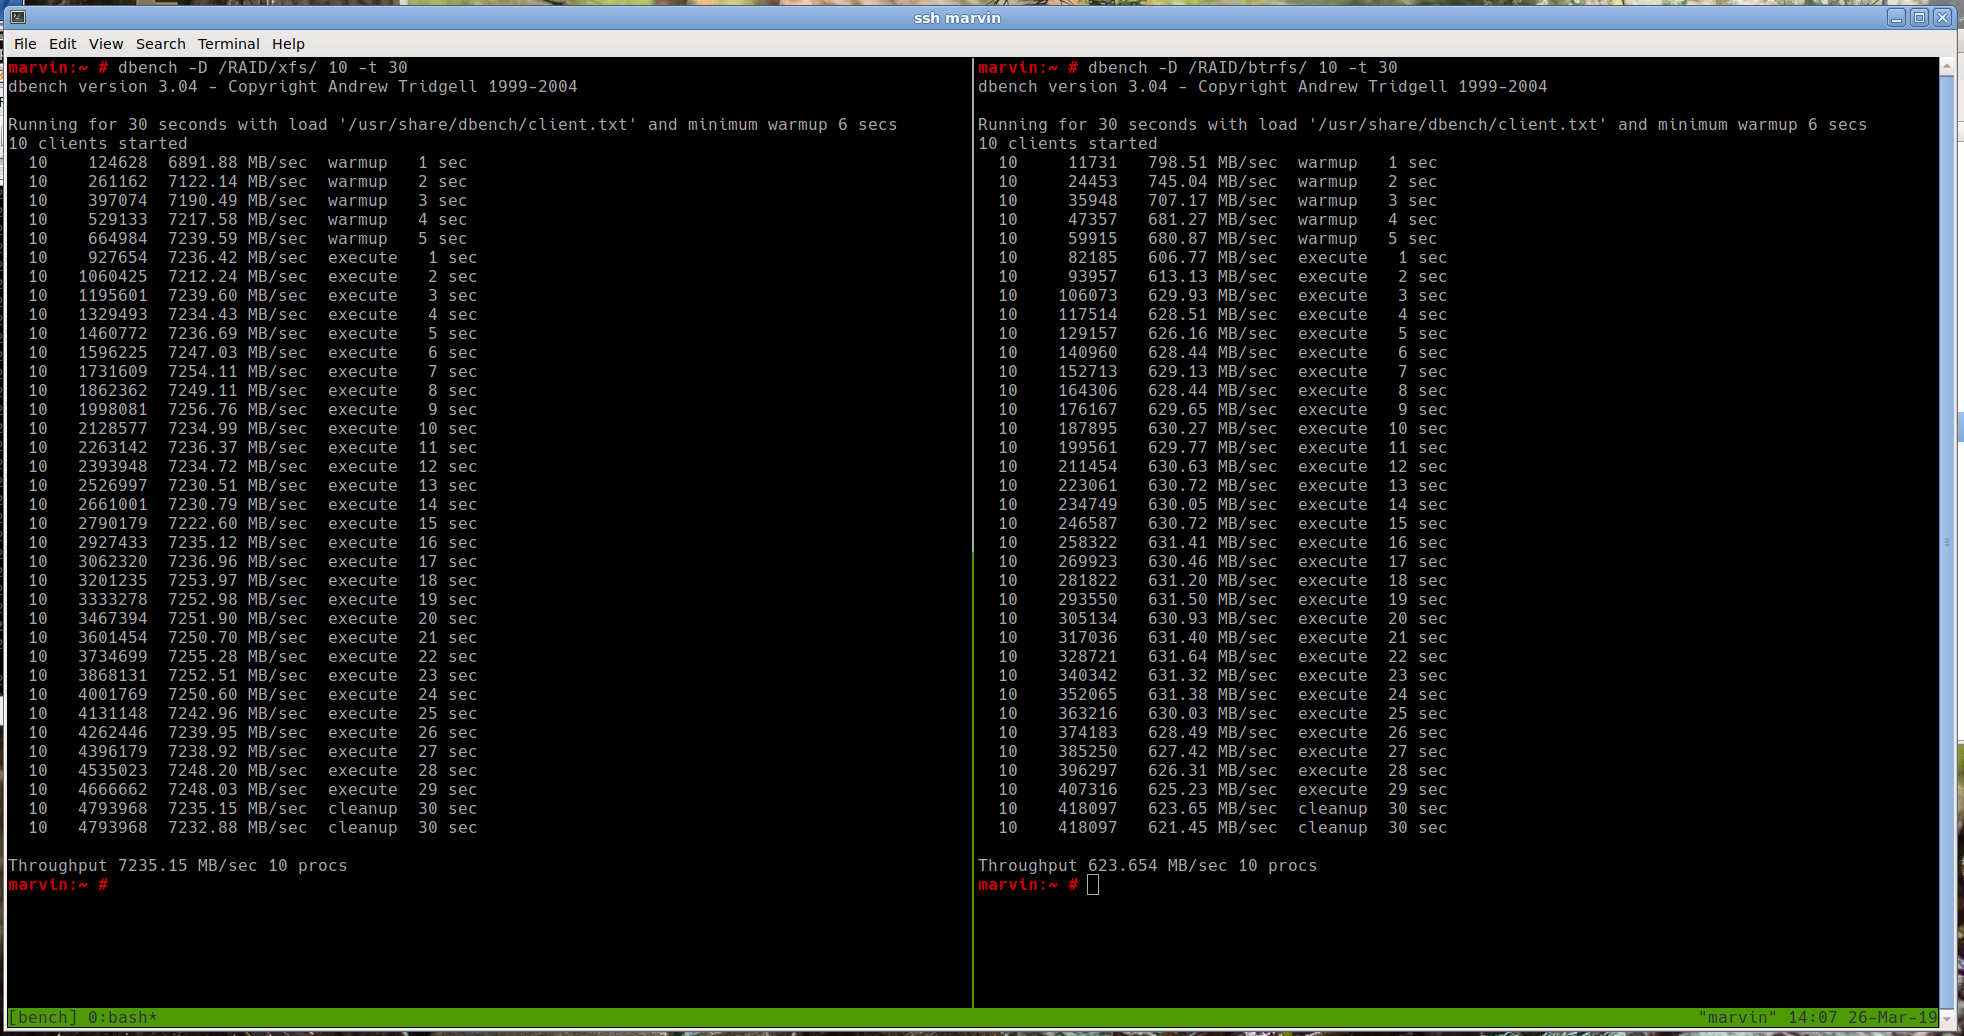This screenshot has height=1036, width=1964.
Task: Click the 'ssh marvin' window title
Action: click(957, 18)
